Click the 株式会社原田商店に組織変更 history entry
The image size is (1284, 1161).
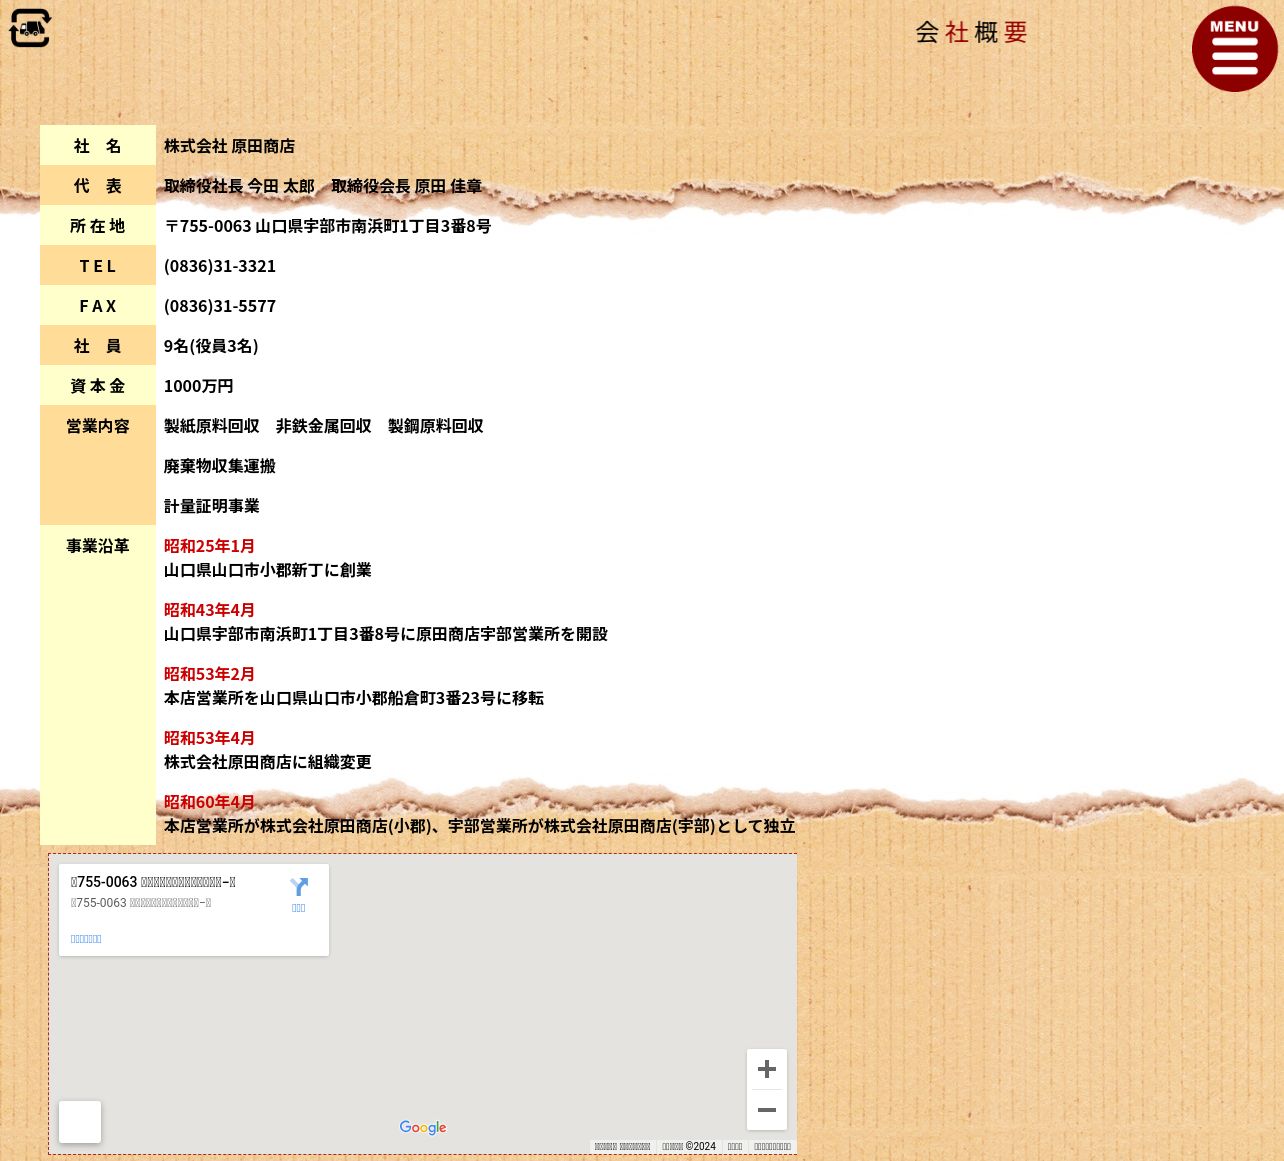pyautogui.click(x=268, y=762)
